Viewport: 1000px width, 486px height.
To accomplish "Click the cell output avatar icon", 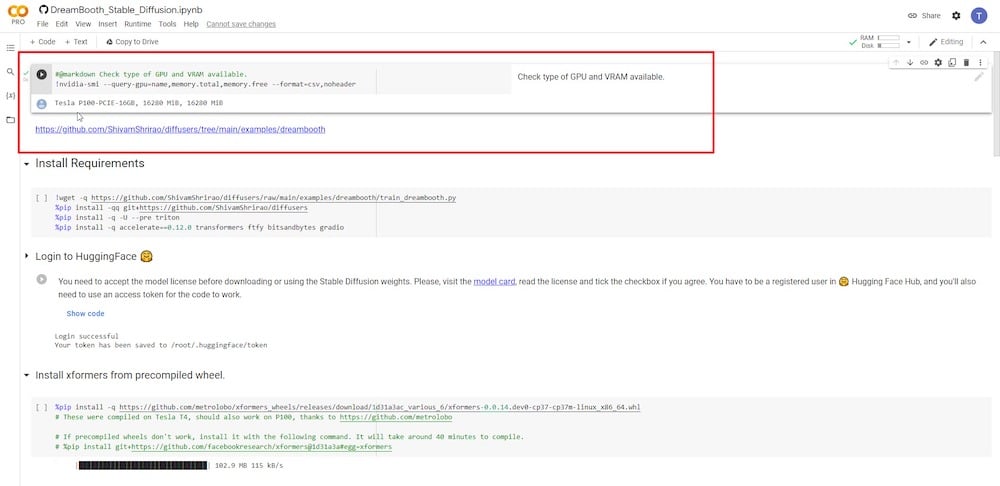I will coord(41,103).
